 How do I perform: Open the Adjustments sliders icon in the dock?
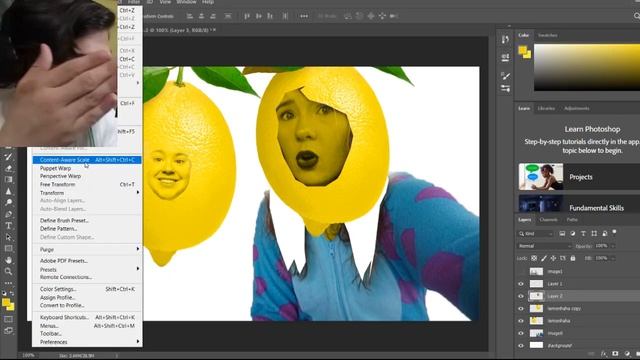pos(505,88)
